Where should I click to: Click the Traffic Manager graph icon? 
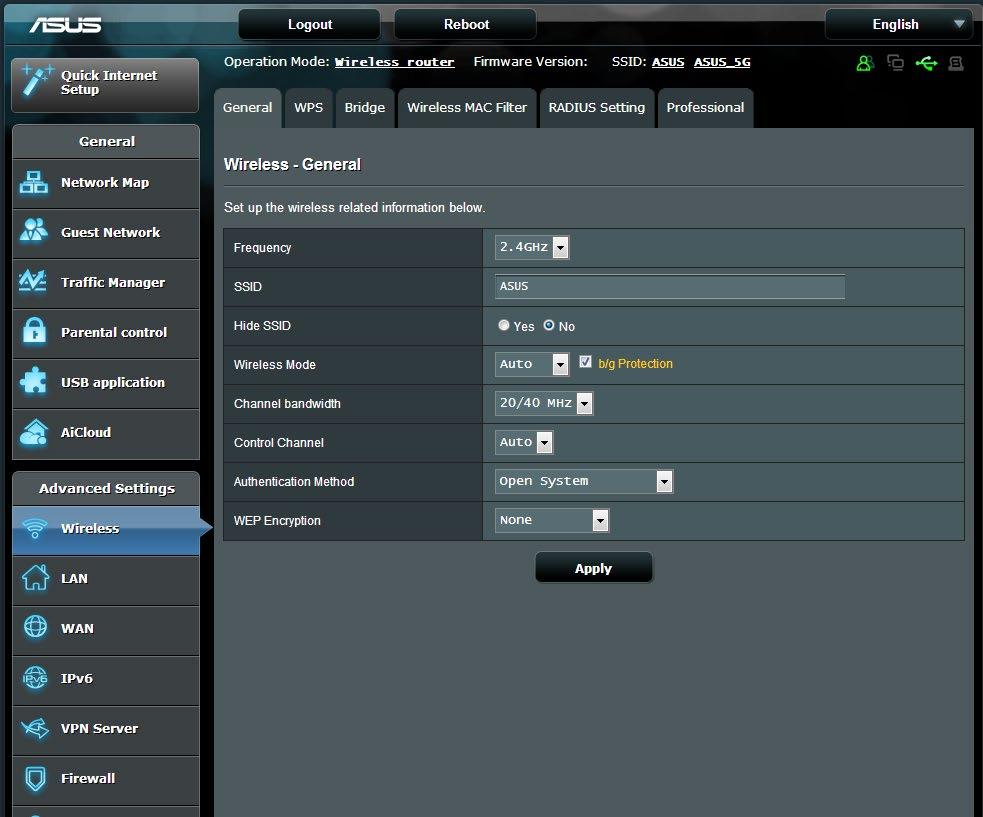coord(33,281)
